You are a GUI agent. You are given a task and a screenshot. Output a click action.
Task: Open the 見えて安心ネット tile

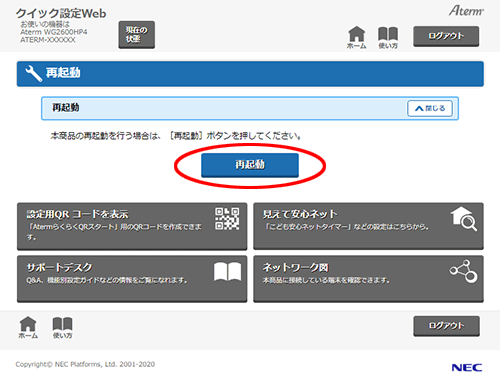tap(368, 226)
